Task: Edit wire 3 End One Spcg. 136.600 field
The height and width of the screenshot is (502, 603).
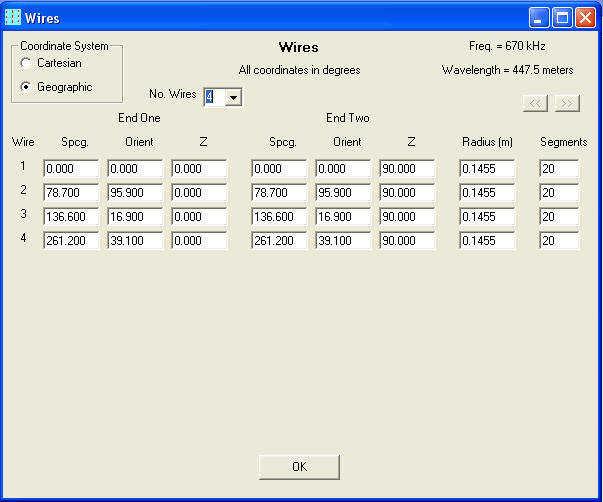Action: coord(71,217)
